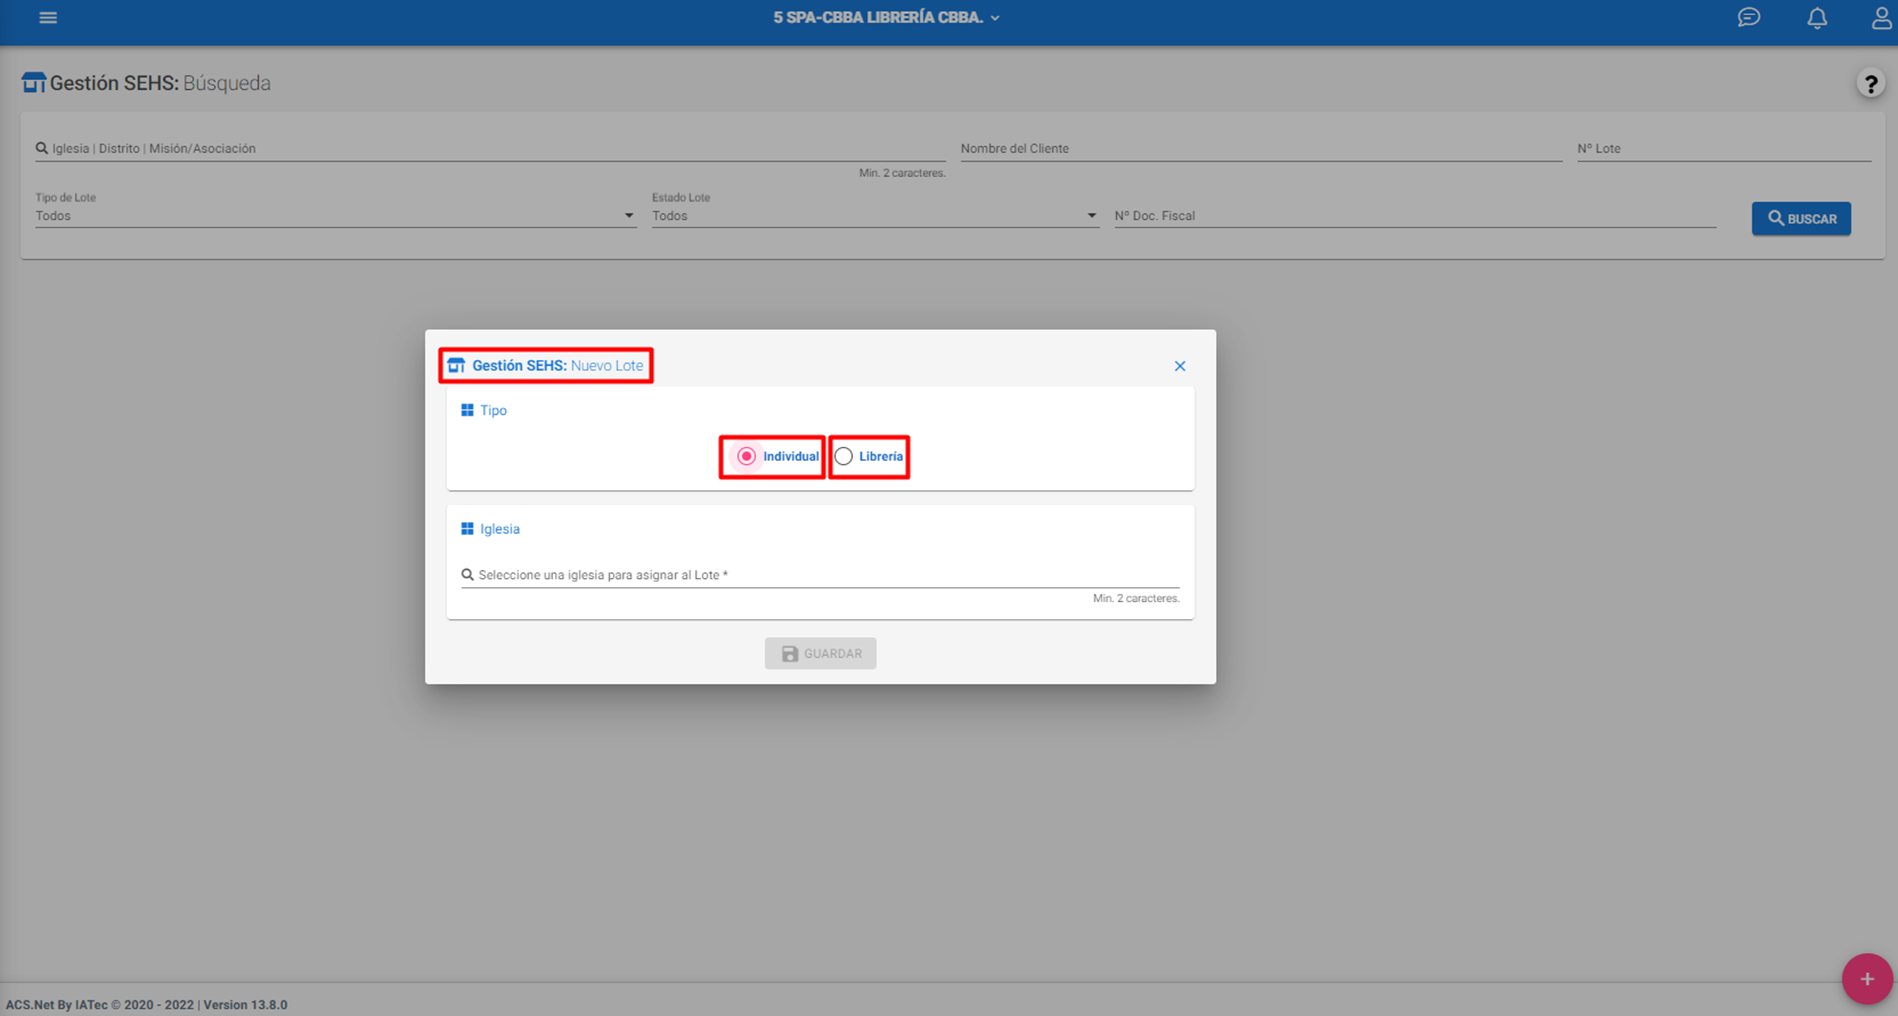The height and width of the screenshot is (1016, 1898).
Task: Open the user profile icon
Action: tap(1881, 18)
